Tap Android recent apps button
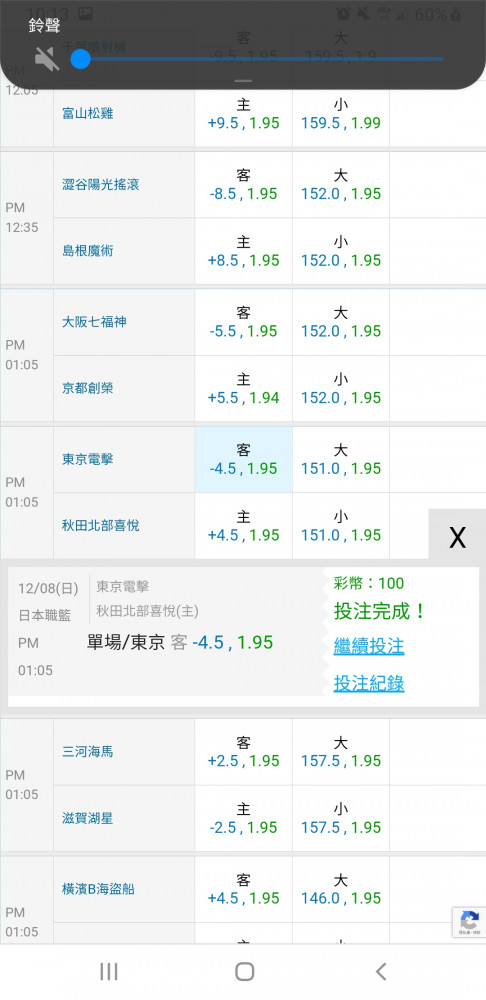The width and height of the screenshot is (486, 1000). [109, 971]
